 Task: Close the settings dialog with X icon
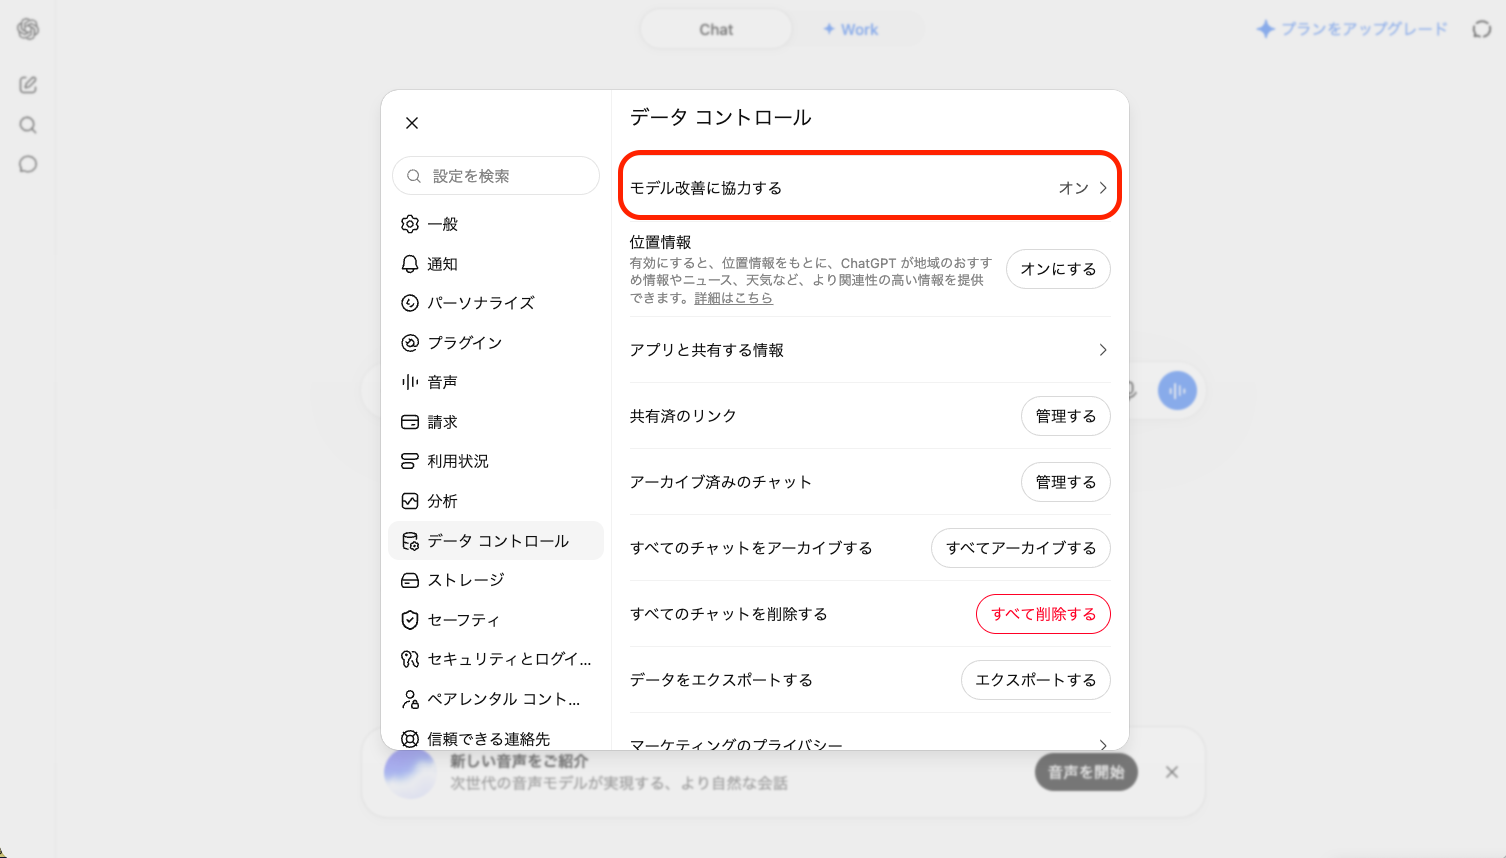pos(412,123)
